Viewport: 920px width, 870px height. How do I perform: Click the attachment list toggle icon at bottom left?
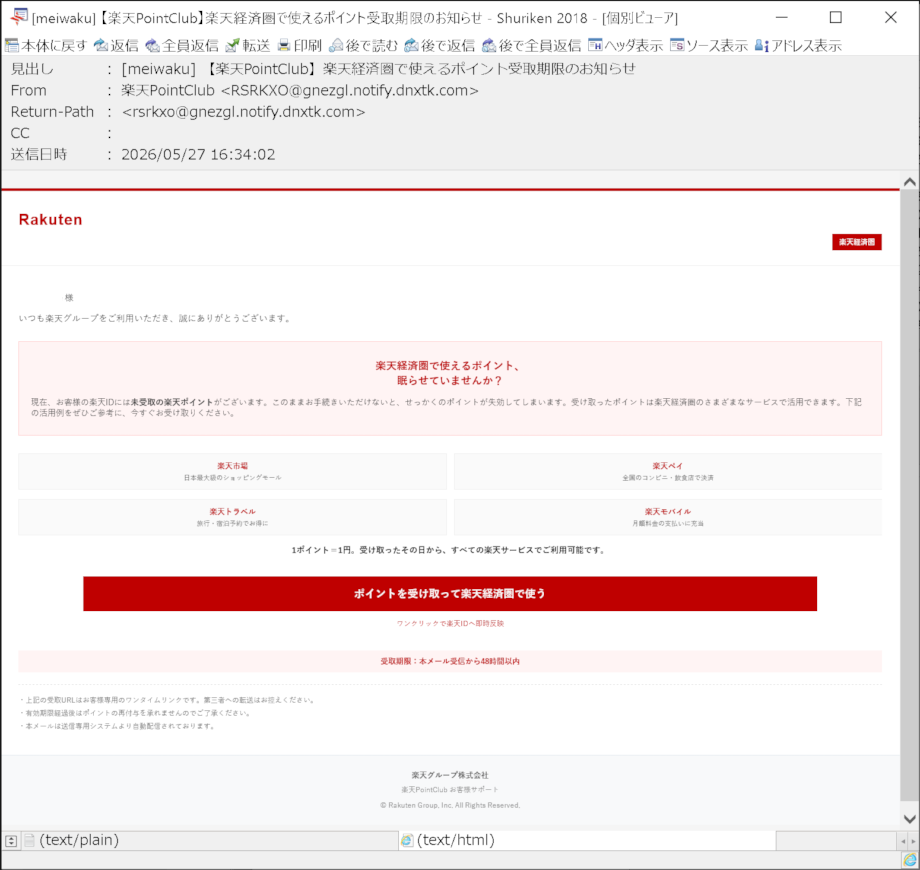[x=11, y=841]
